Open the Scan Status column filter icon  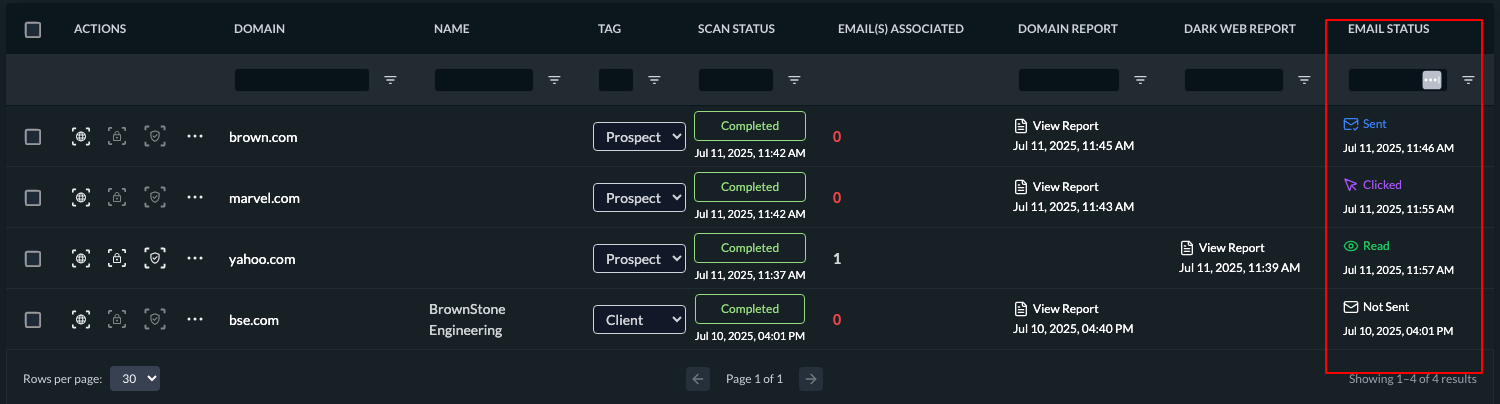pos(794,80)
